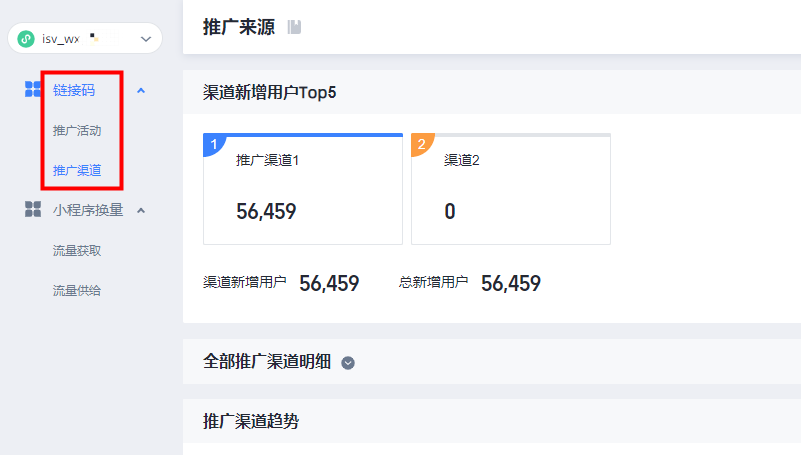Select the 渠道2 card
The image size is (801, 455).
coord(511,190)
